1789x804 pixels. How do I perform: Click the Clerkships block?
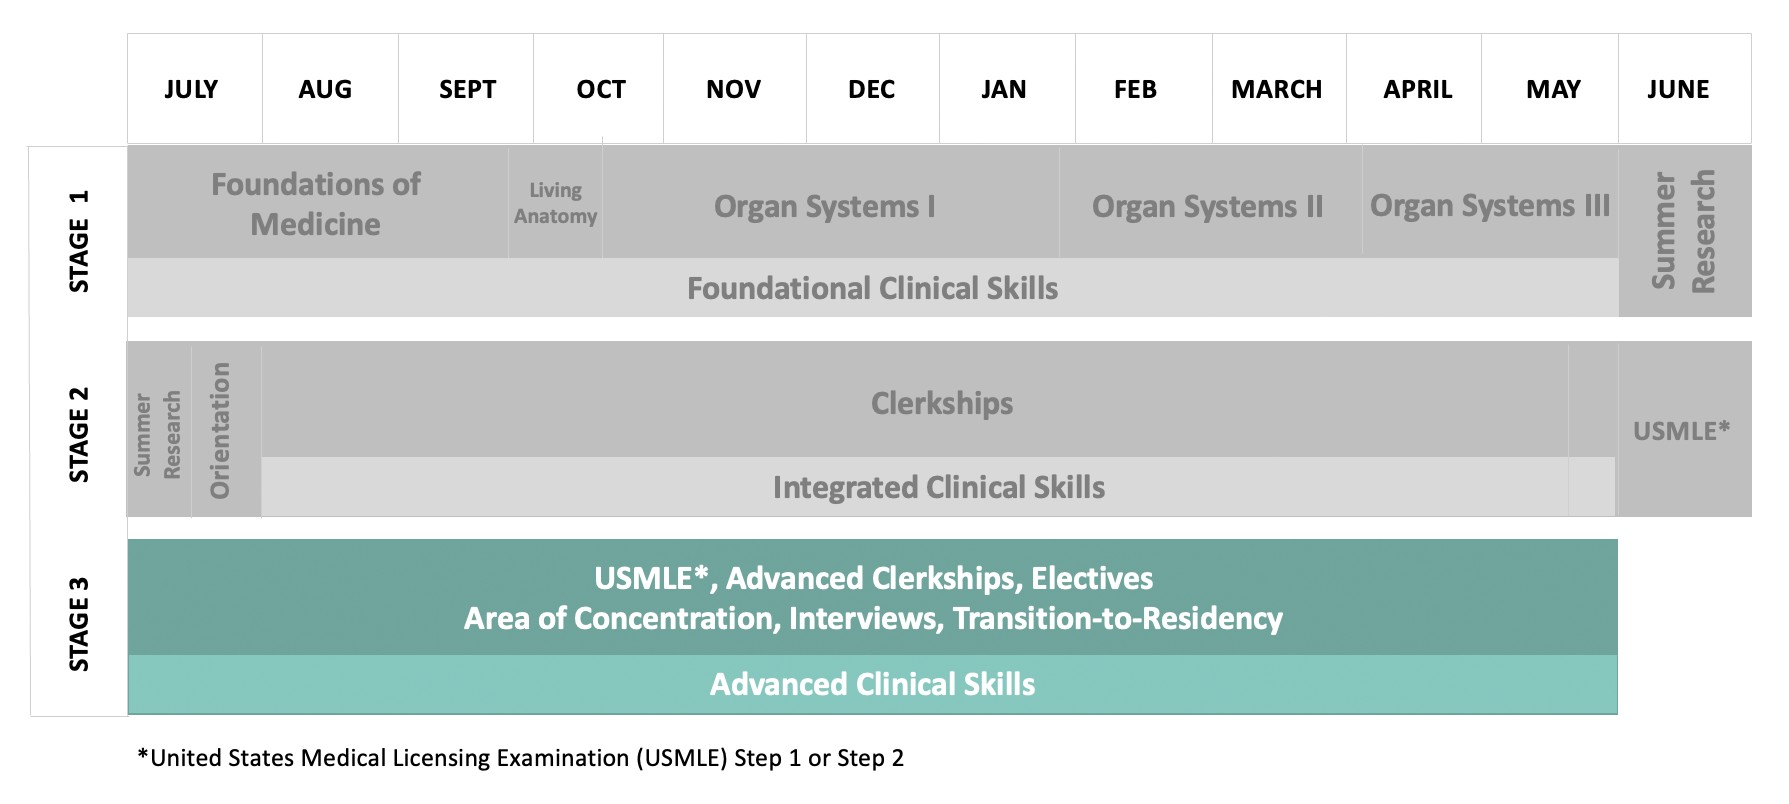click(941, 403)
